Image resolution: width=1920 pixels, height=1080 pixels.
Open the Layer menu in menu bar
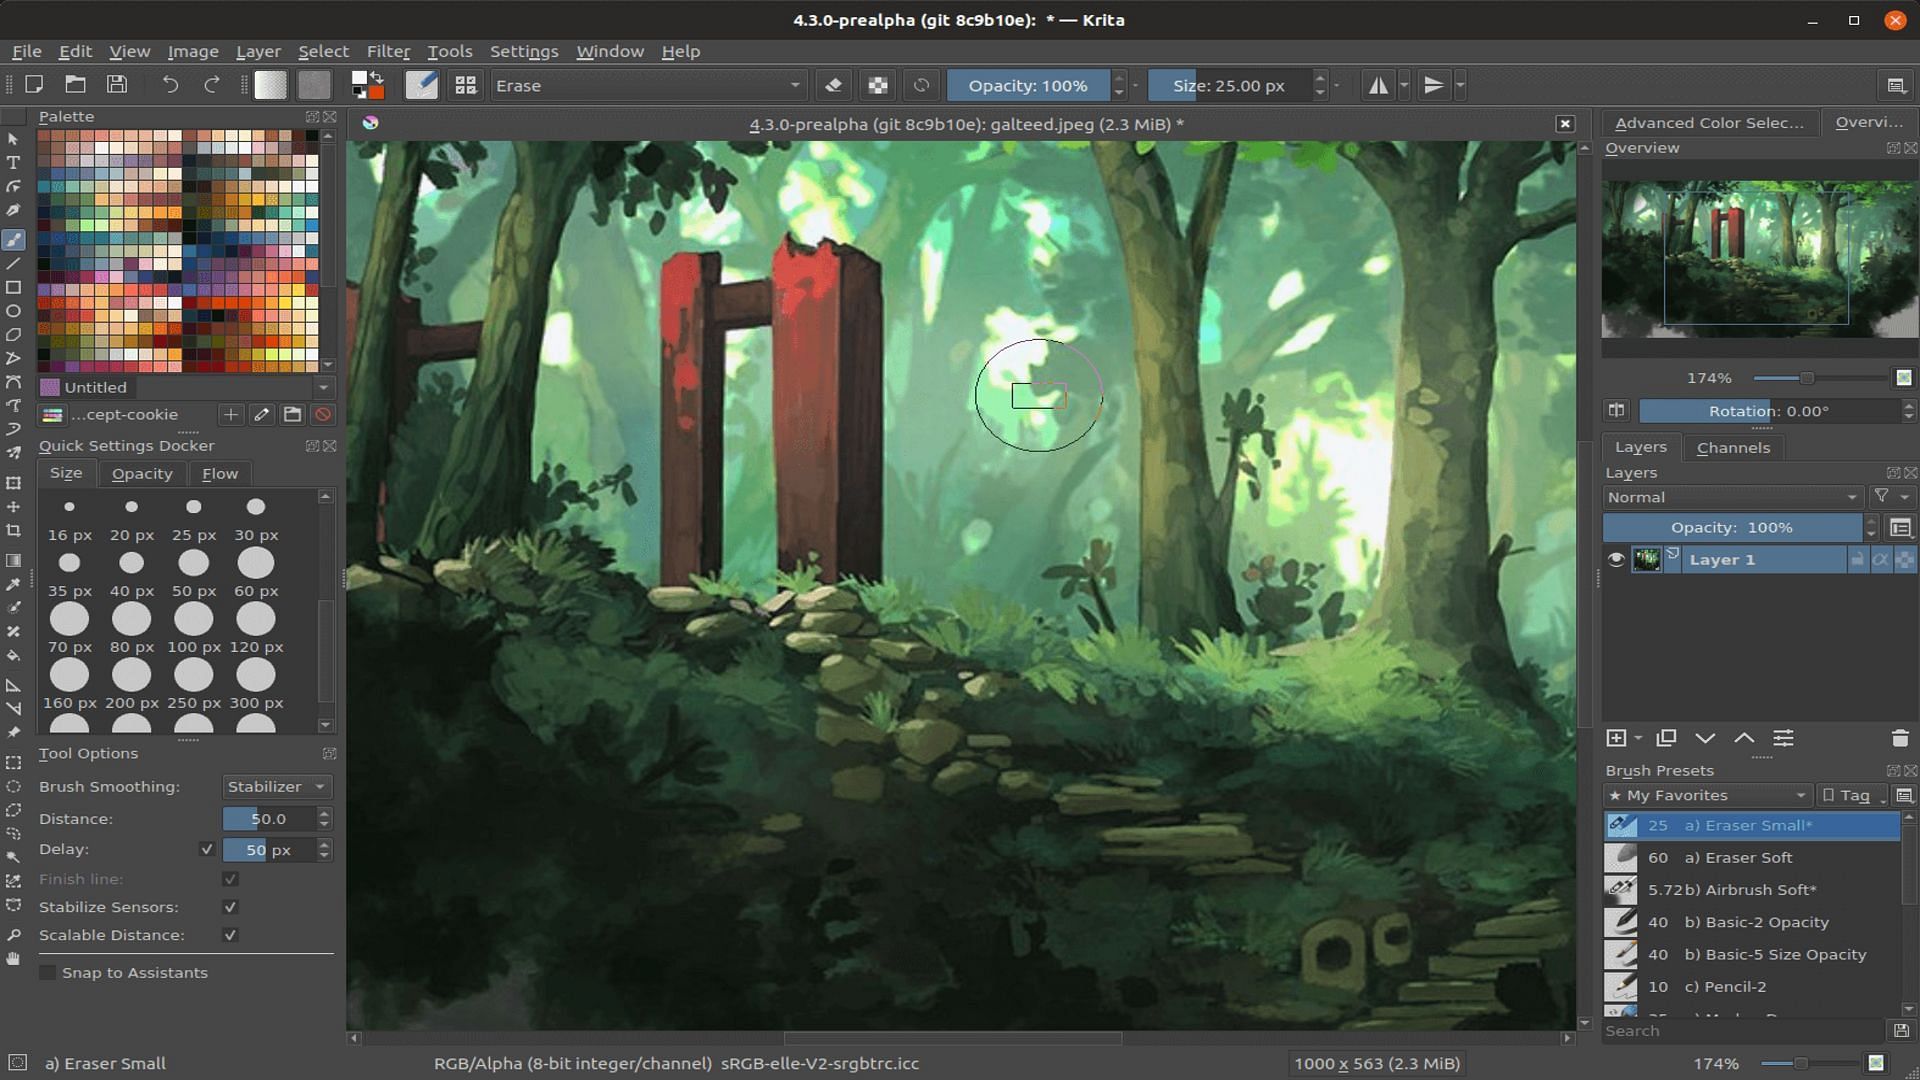[x=258, y=50]
